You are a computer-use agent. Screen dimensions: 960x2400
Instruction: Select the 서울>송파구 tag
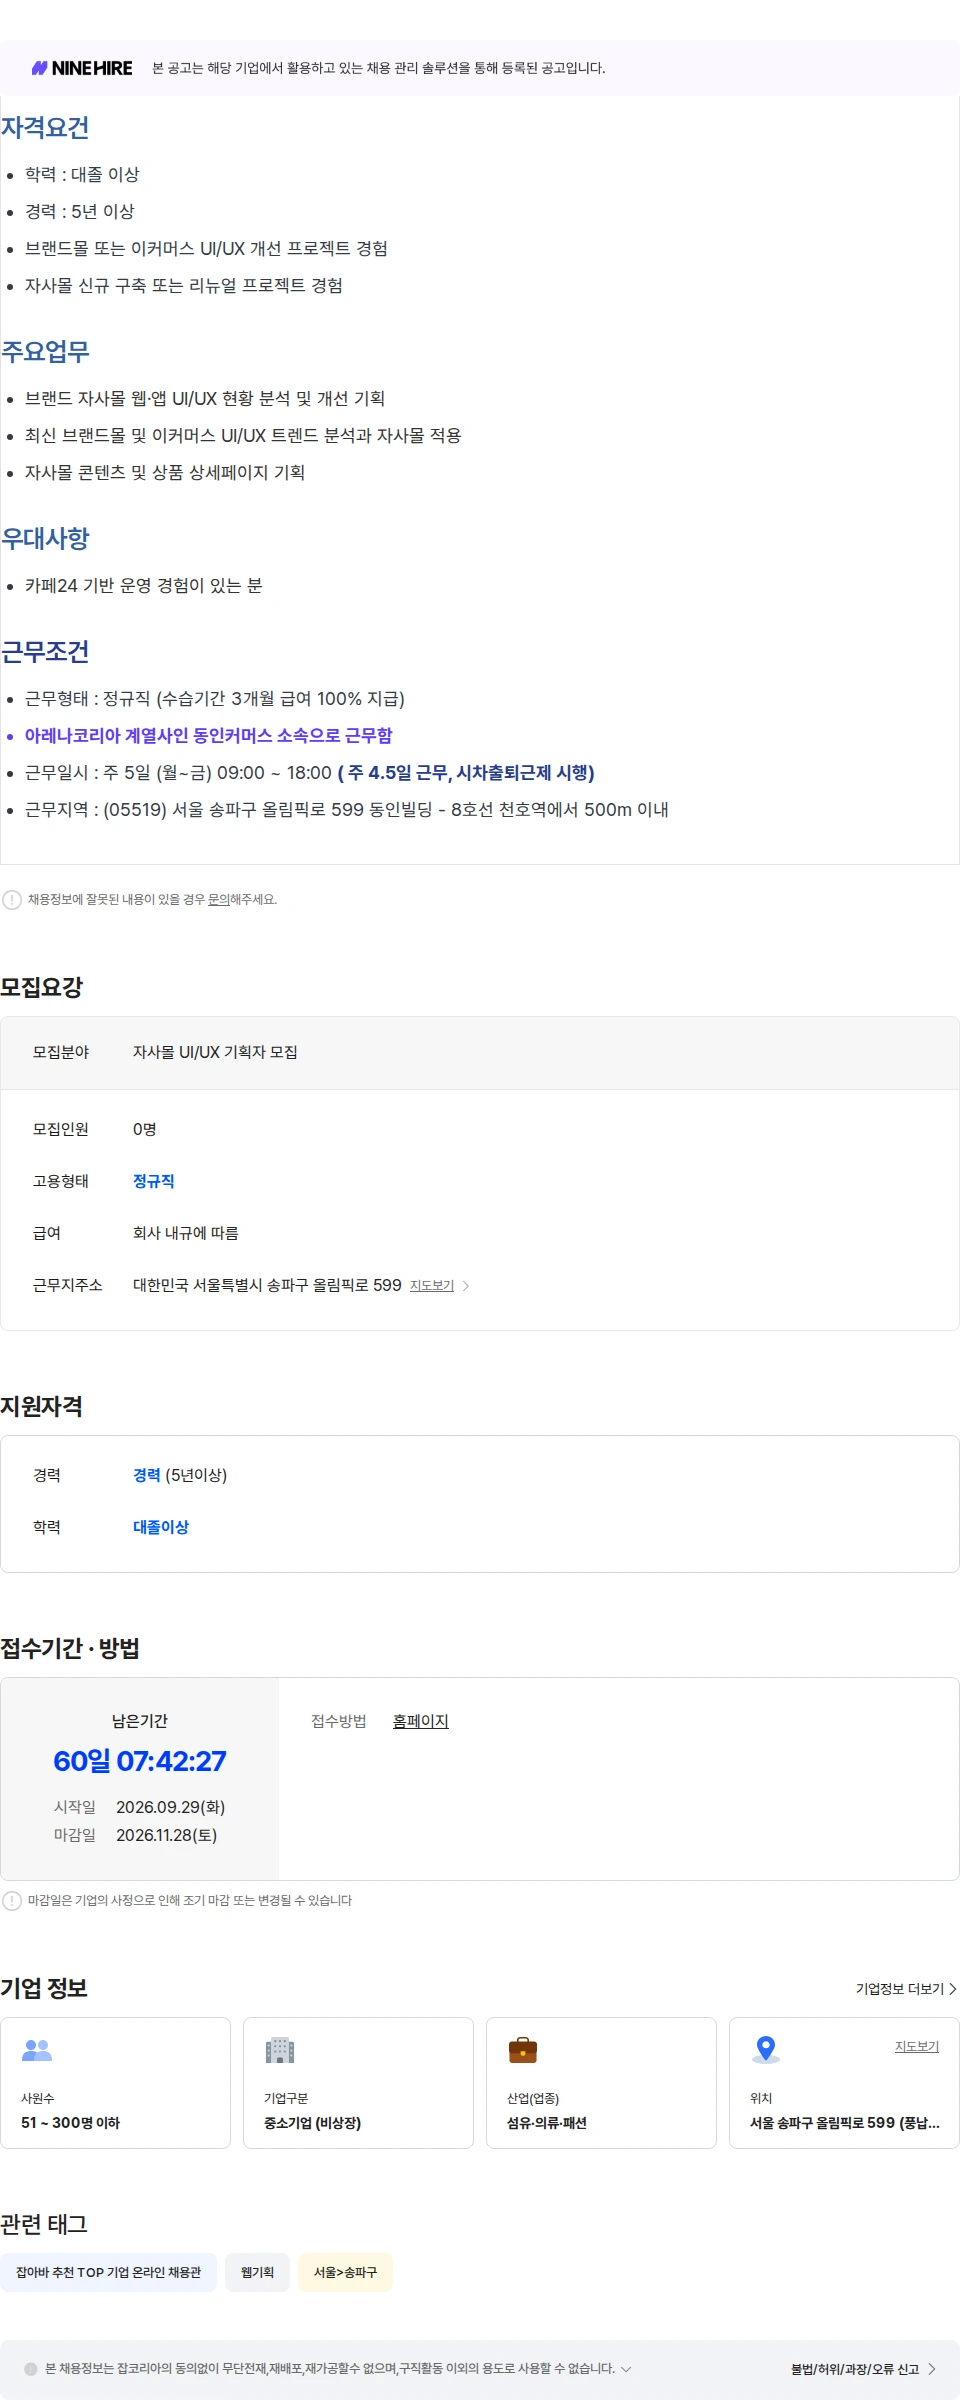[345, 2272]
